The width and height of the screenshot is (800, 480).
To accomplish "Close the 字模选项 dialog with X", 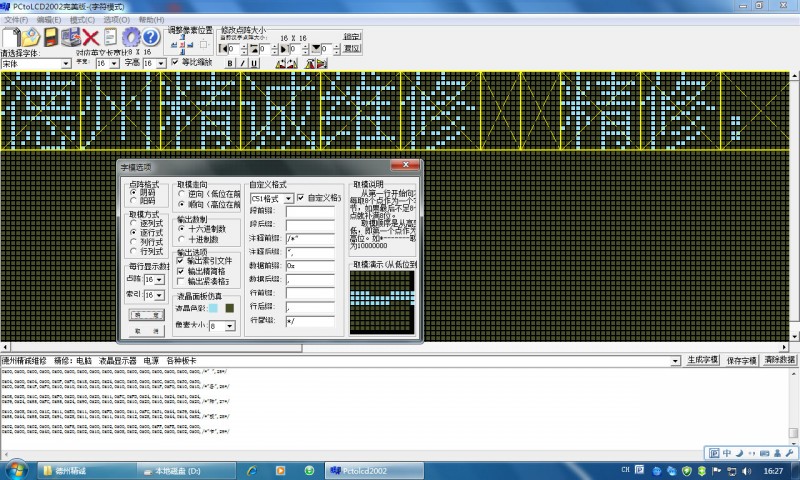I will [405, 165].
